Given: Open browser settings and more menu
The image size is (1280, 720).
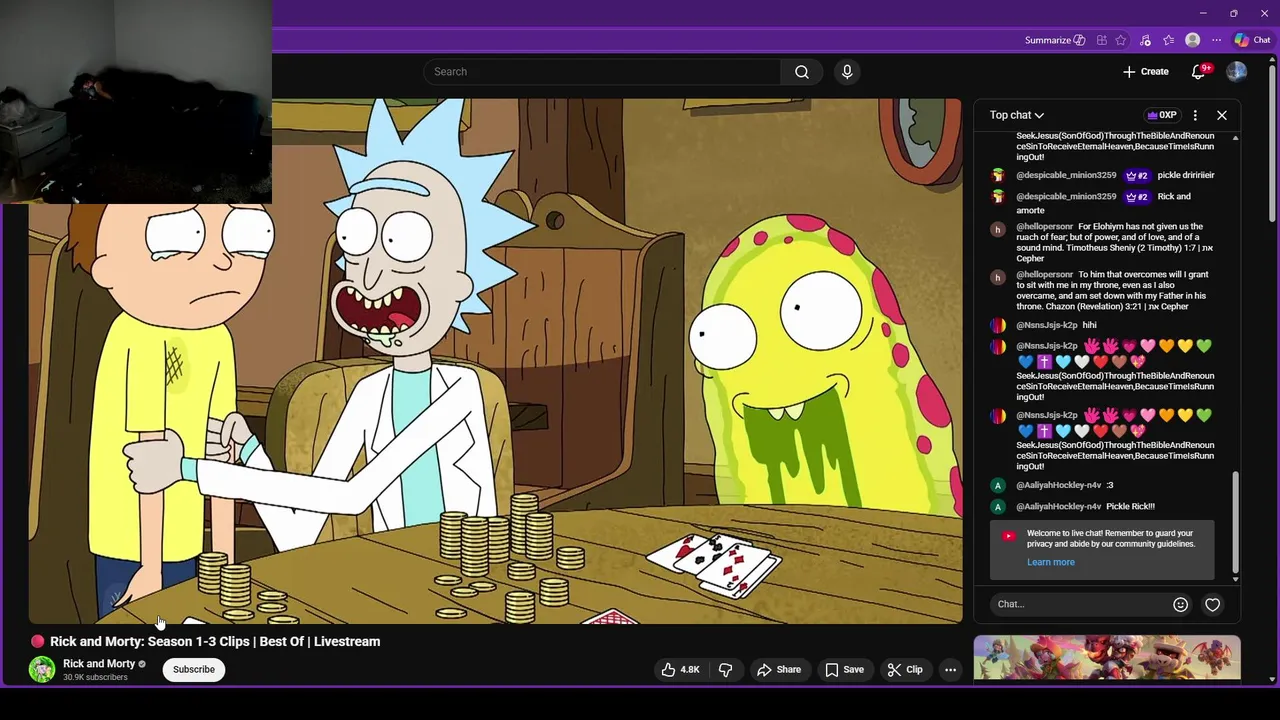Looking at the screenshot, I should pos(1216,40).
